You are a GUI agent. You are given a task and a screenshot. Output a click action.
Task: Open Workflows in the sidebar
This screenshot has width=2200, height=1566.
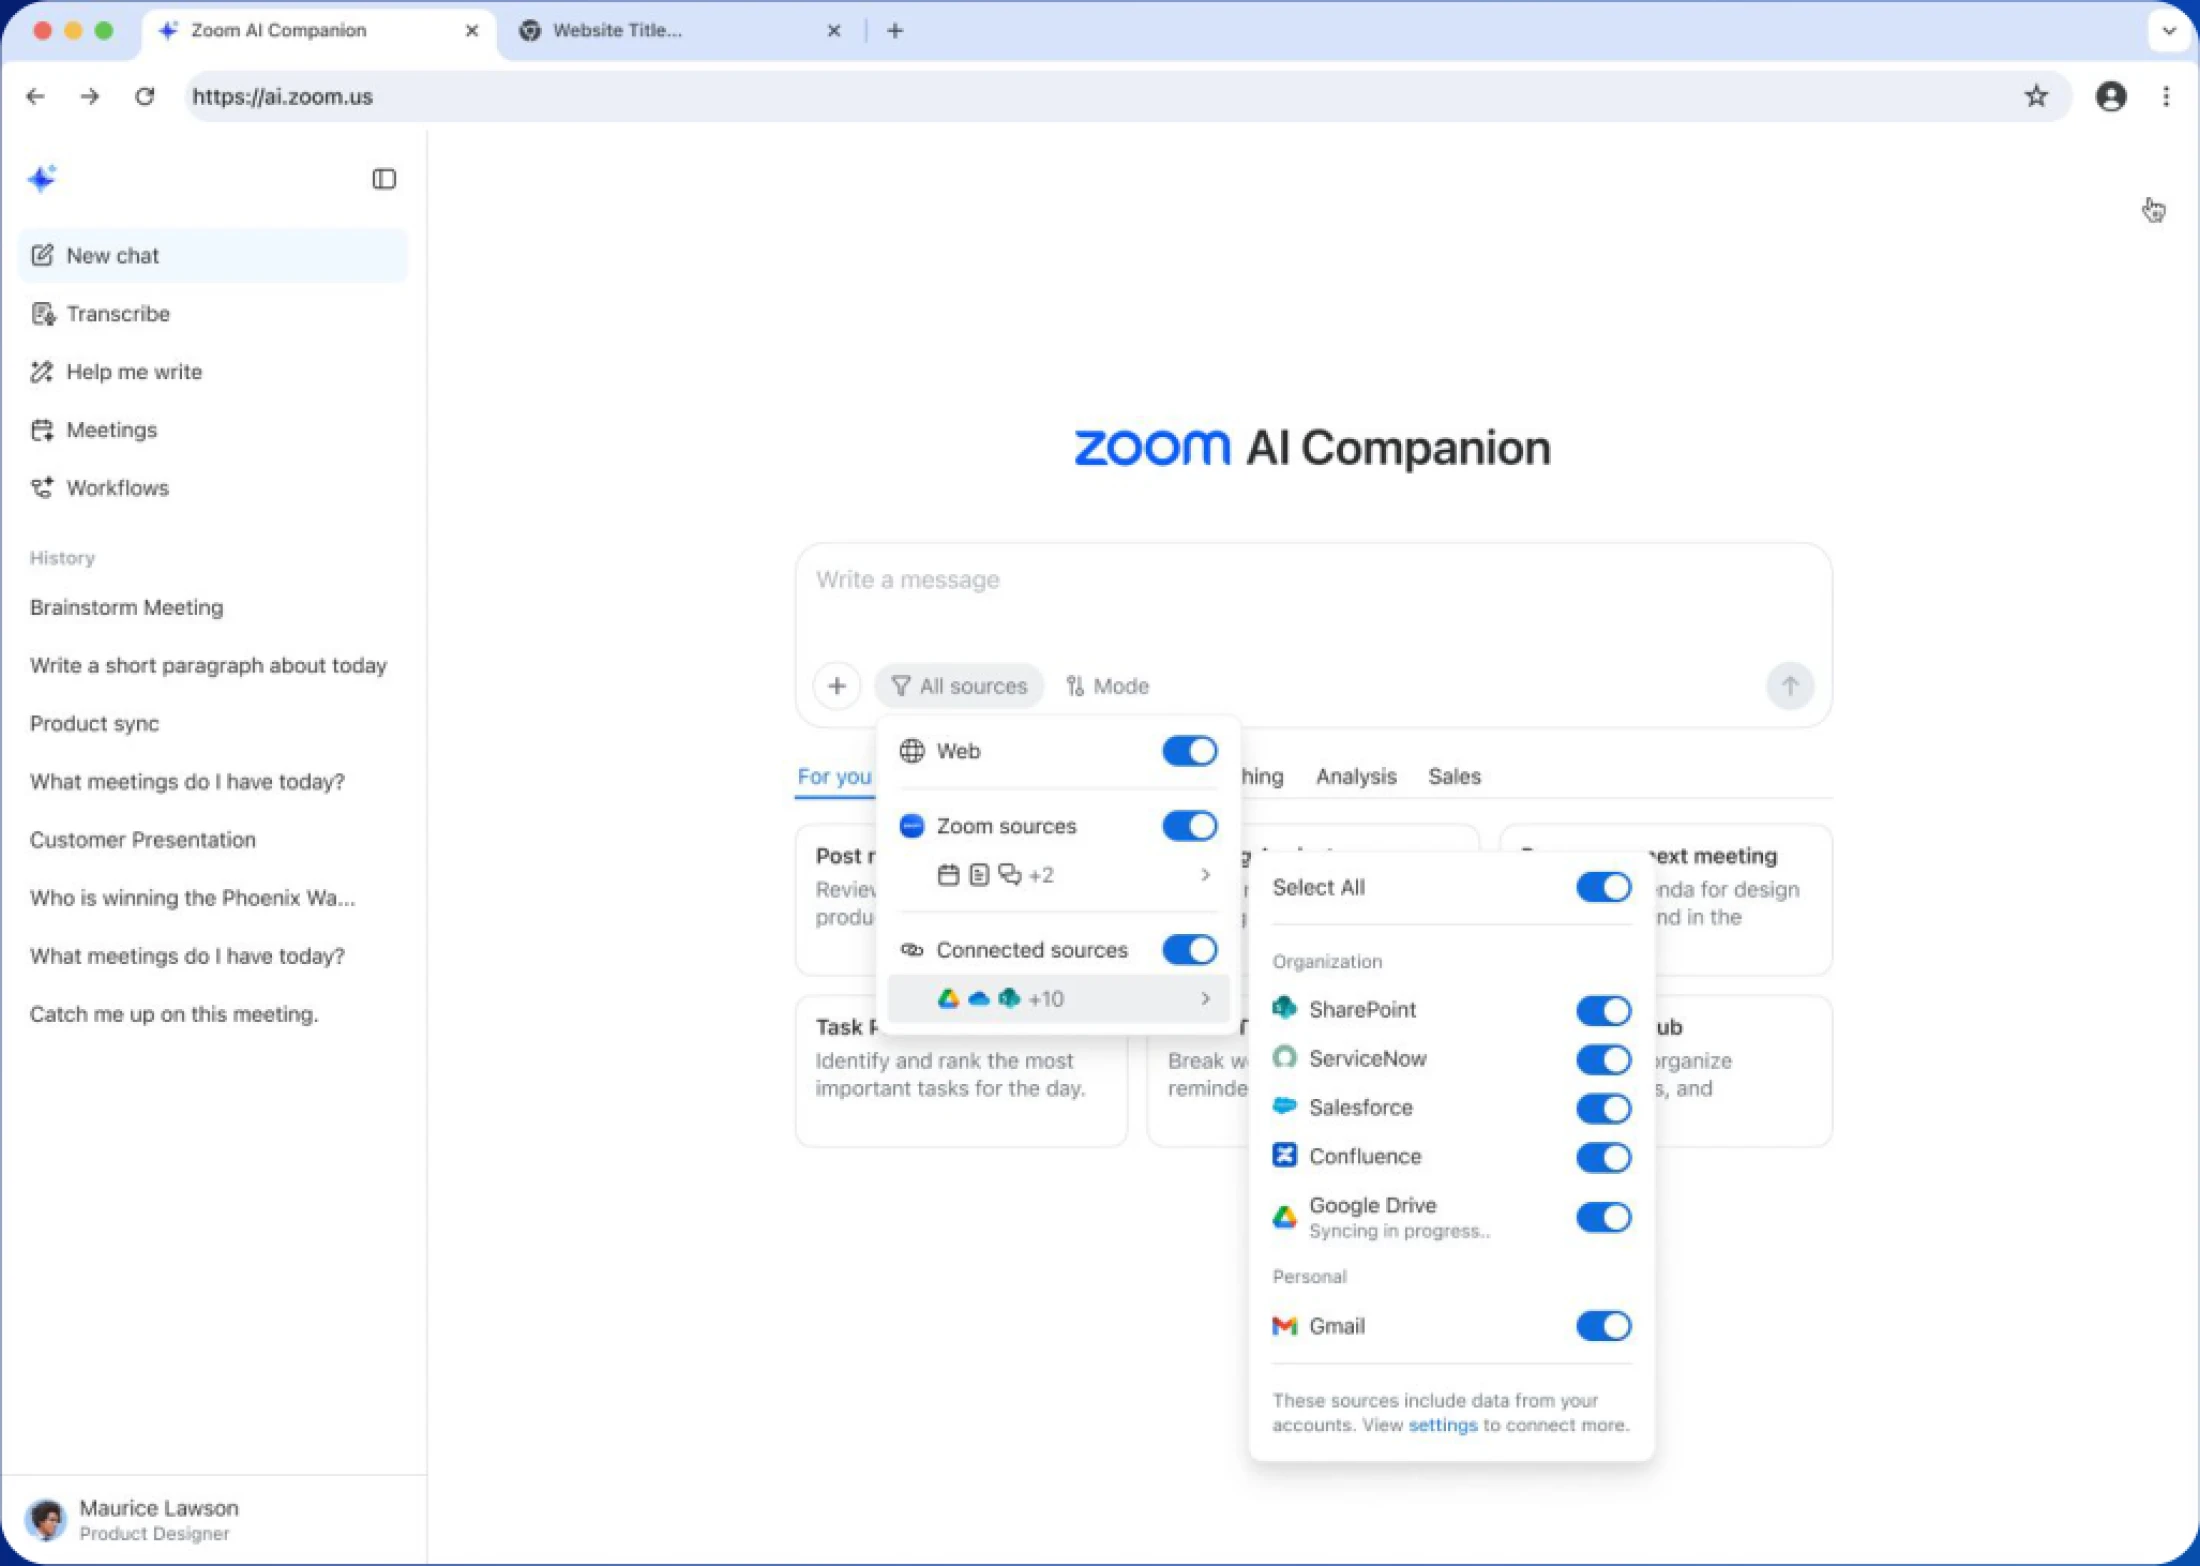click(x=213, y=487)
